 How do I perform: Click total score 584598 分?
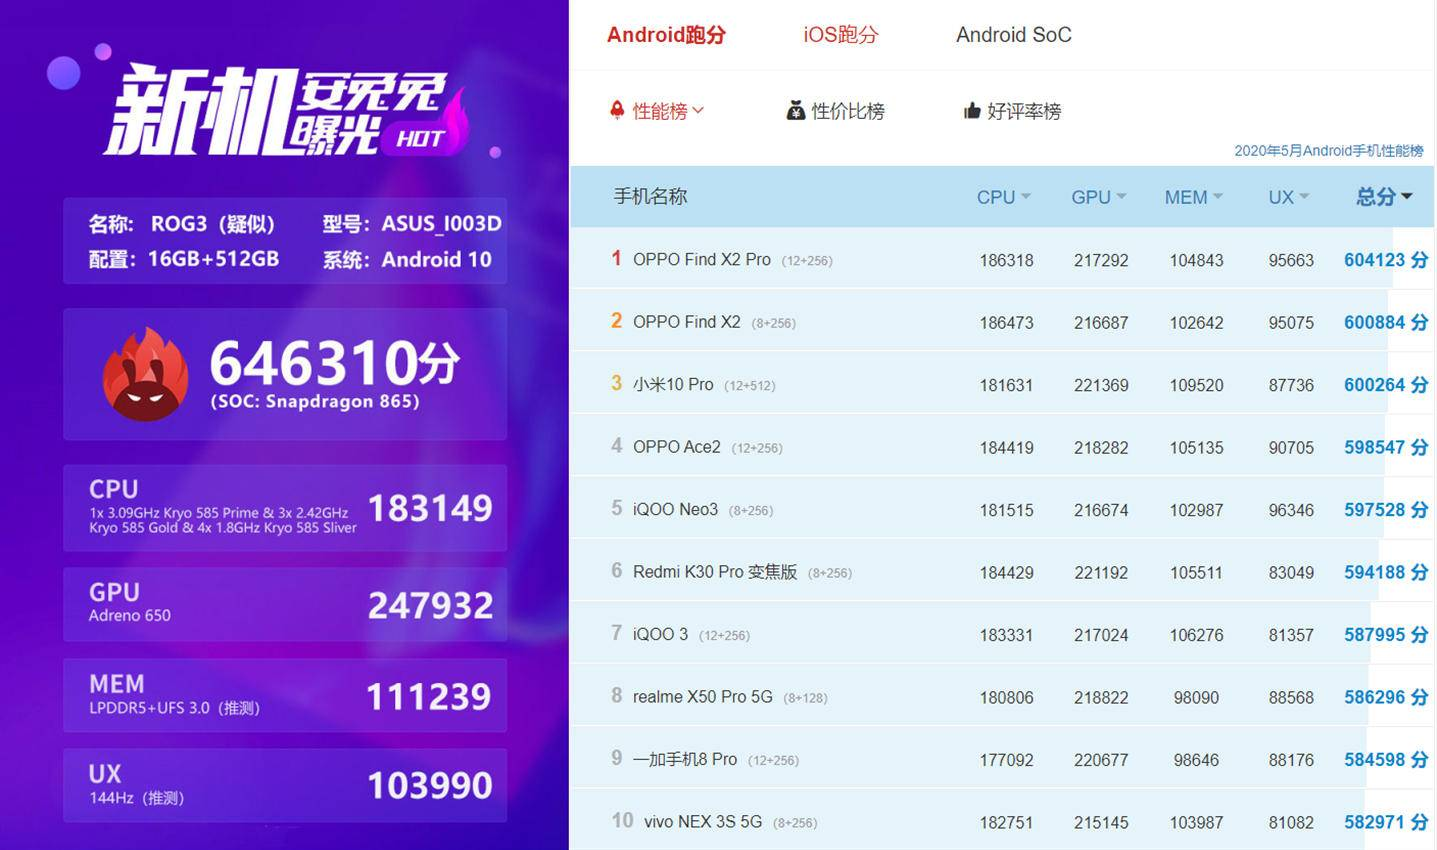click(x=1386, y=760)
